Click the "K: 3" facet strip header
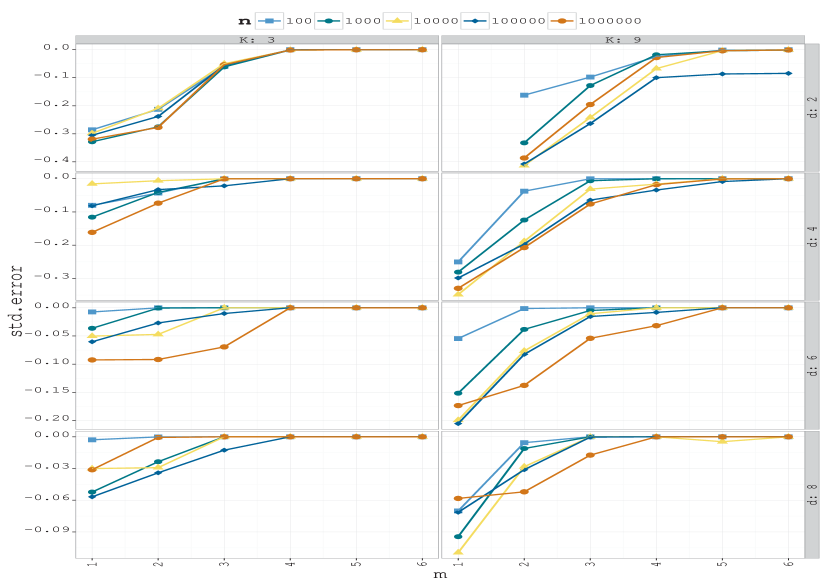This screenshot has width=830, height=581. coord(257,40)
